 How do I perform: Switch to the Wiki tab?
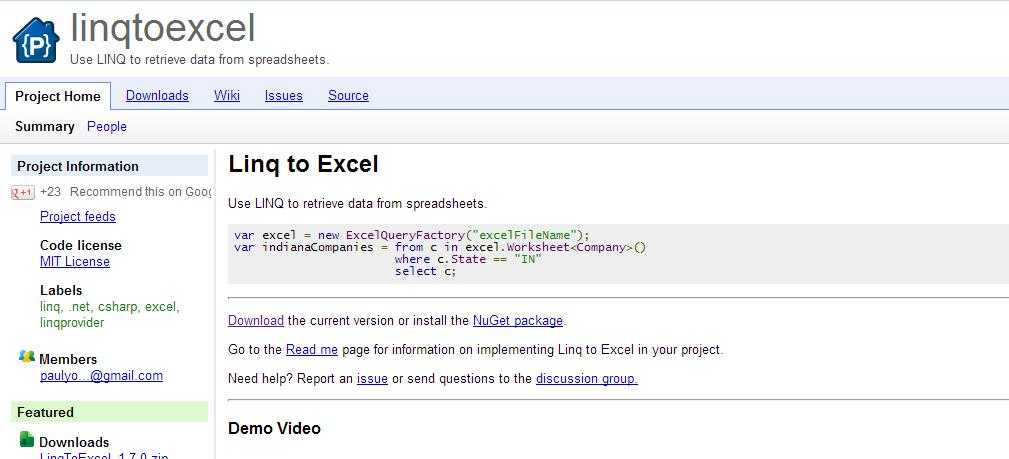pyautogui.click(x=227, y=95)
